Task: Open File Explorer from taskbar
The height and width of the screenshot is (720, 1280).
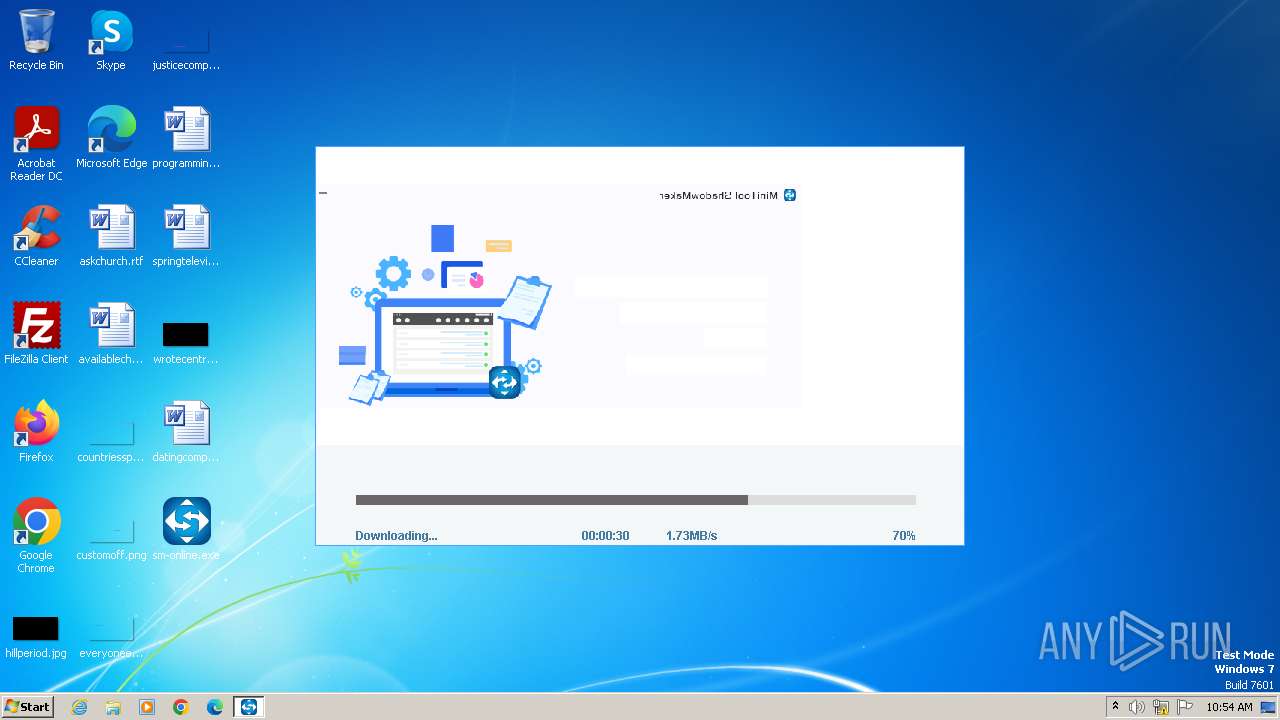Action: click(113, 707)
